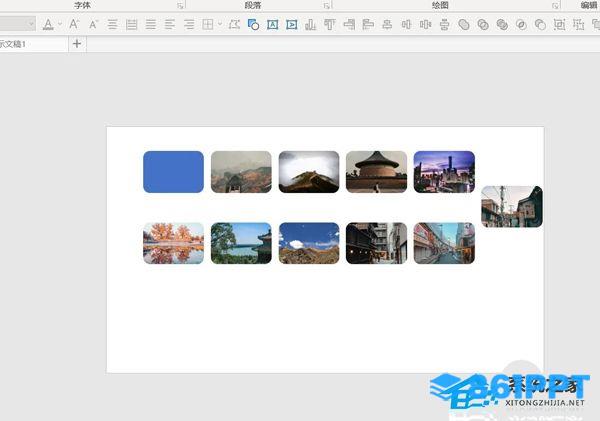Apply justify text alignment icon
The image size is (600, 421).
pos(151,24)
